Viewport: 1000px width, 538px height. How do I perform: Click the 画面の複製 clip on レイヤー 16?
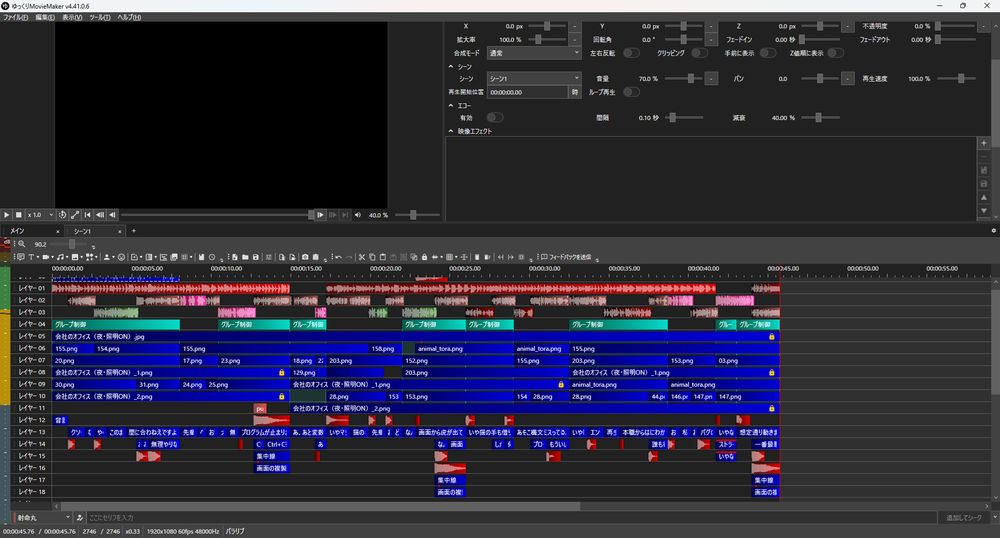pyautogui.click(x=272, y=468)
